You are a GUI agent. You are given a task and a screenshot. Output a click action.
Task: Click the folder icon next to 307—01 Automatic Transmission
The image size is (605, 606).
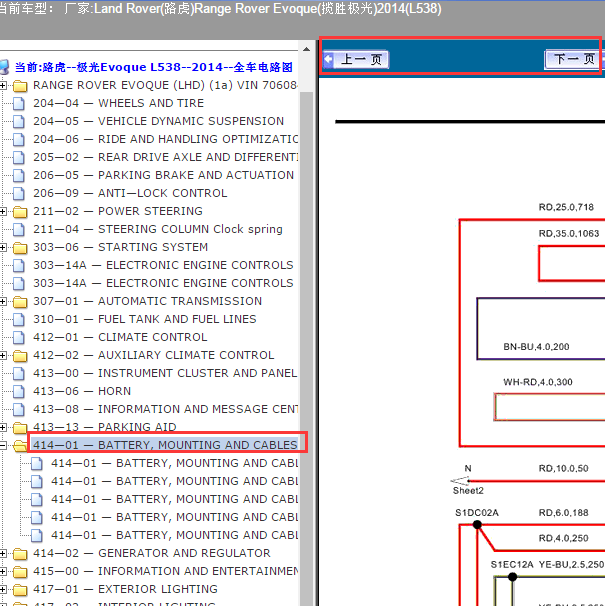coord(20,301)
